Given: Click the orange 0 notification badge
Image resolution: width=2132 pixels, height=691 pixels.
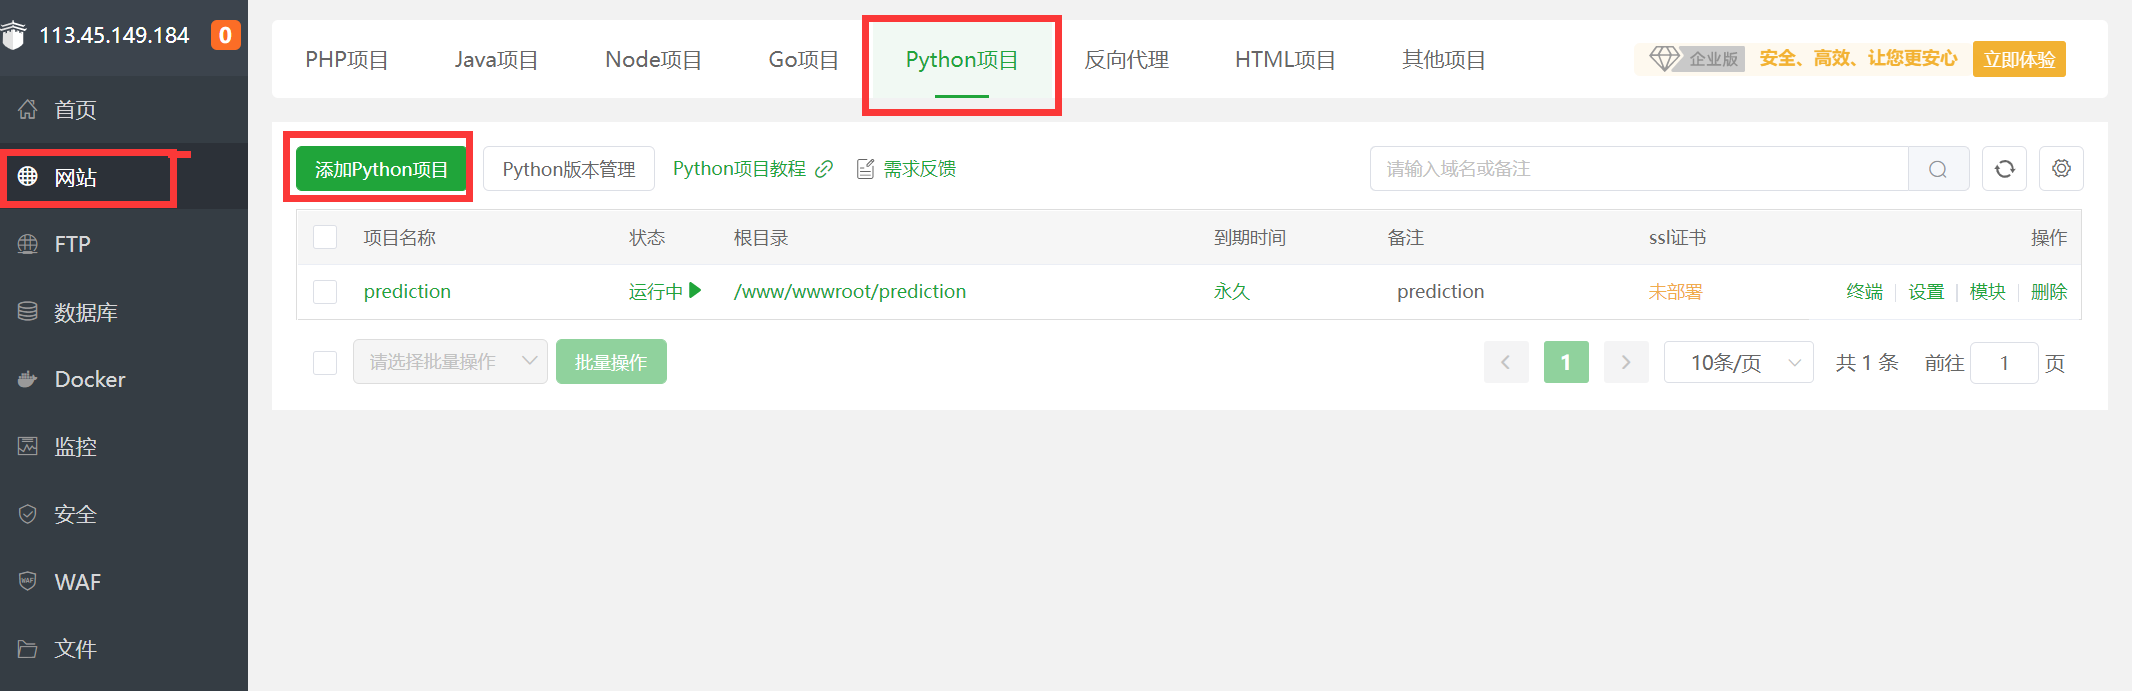Looking at the screenshot, I should [x=225, y=35].
